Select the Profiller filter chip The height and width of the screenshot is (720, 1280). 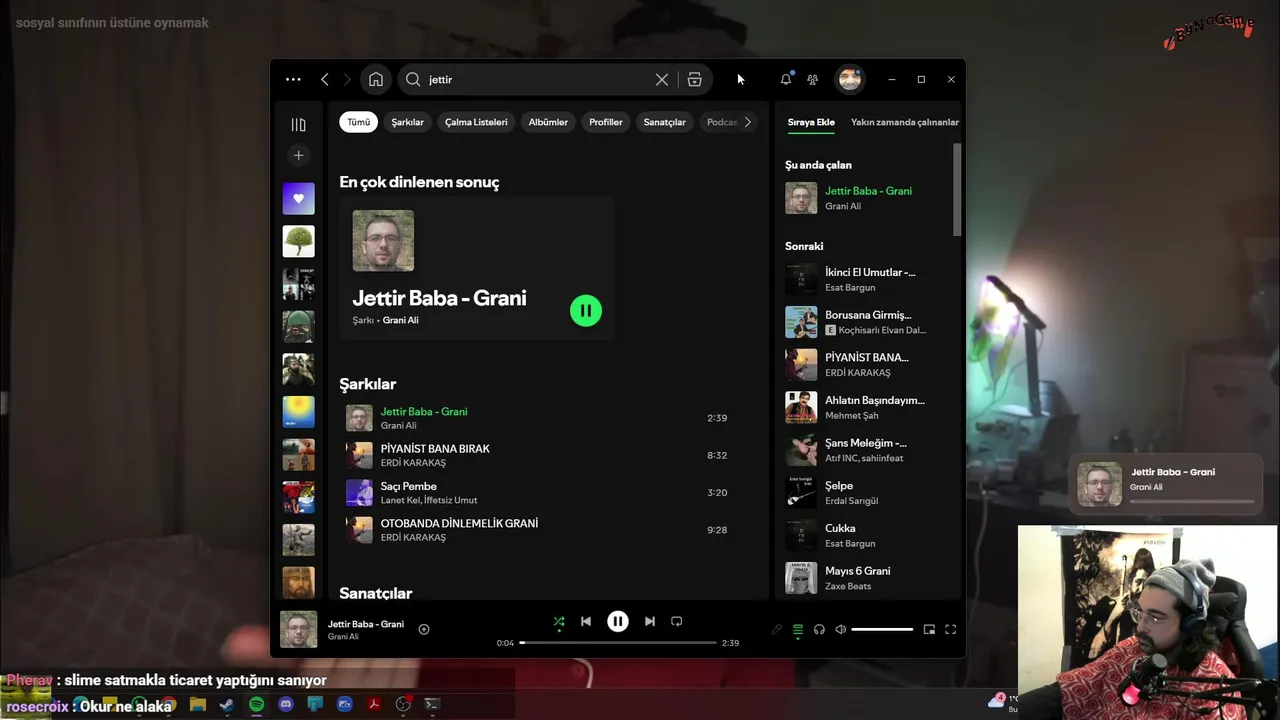(x=606, y=122)
